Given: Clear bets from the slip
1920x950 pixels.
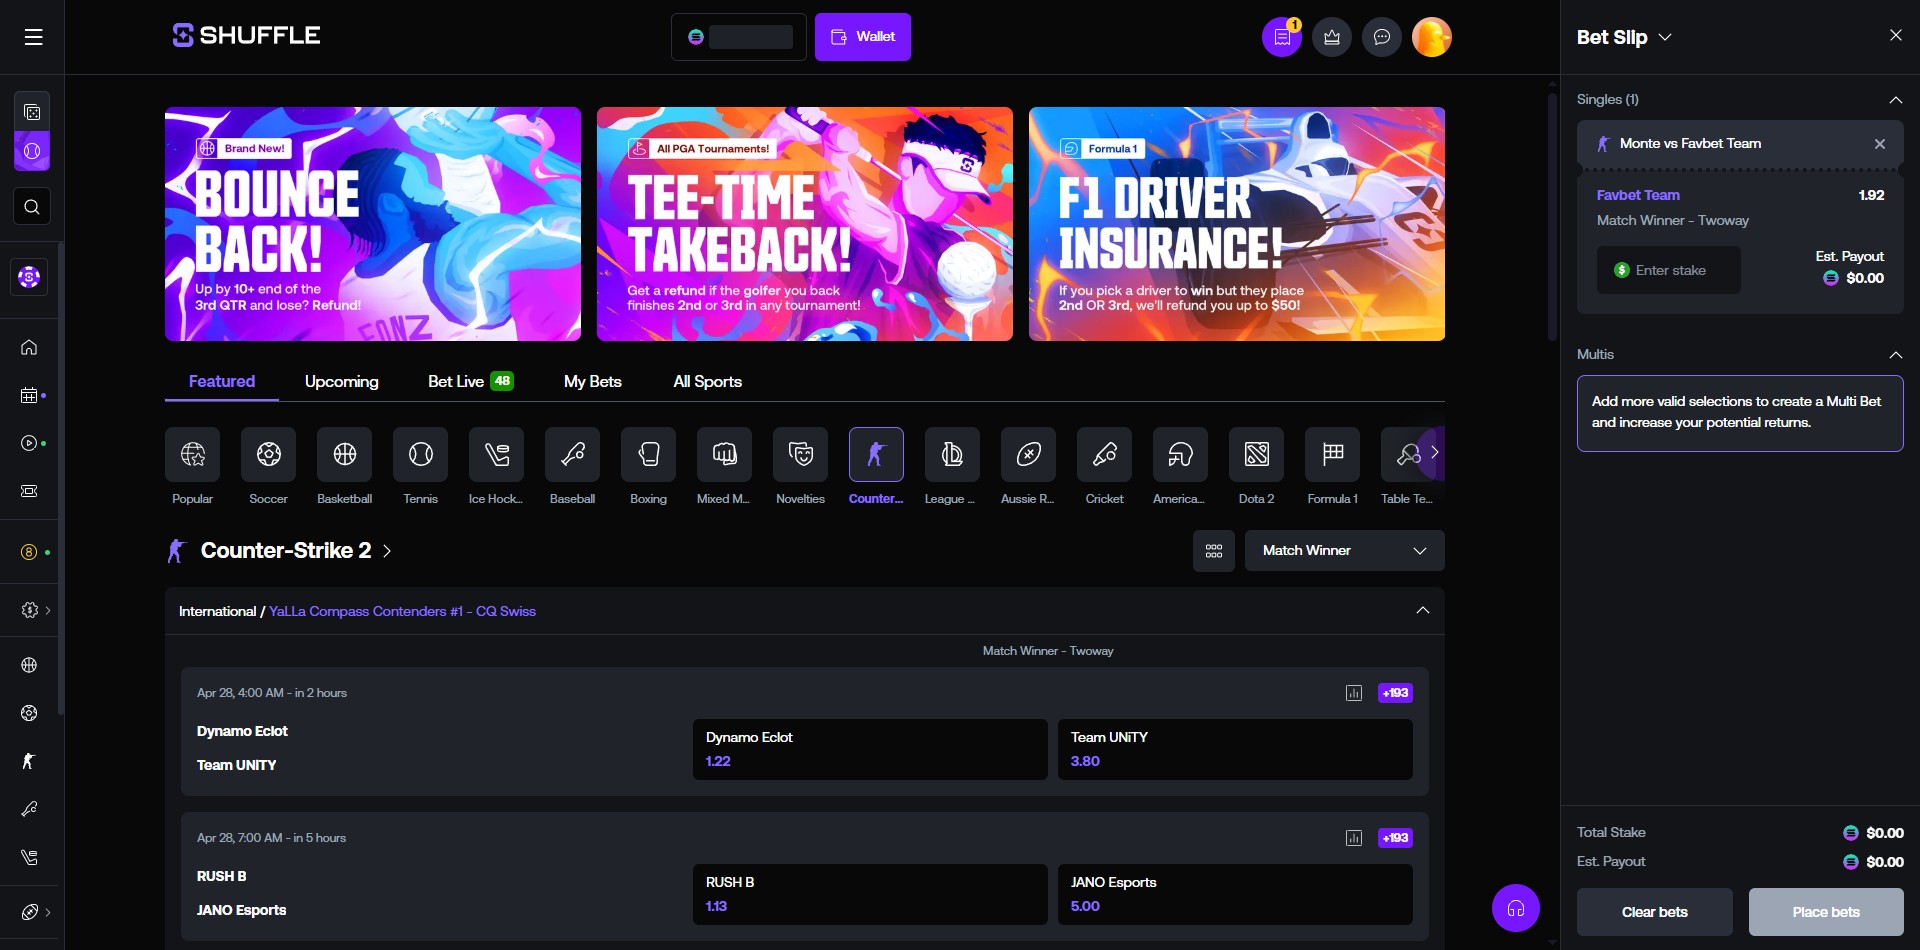Looking at the screenshot, I should point(1655,912).
